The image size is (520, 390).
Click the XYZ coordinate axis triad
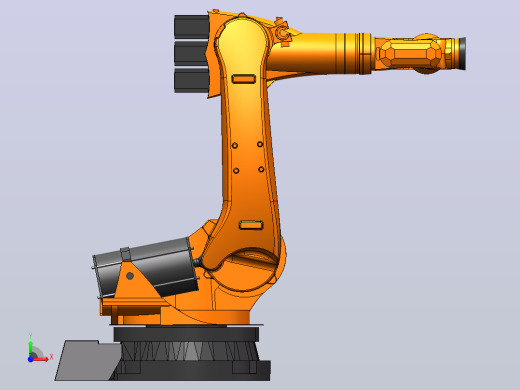pyautogui.click(x=40, y=348)
